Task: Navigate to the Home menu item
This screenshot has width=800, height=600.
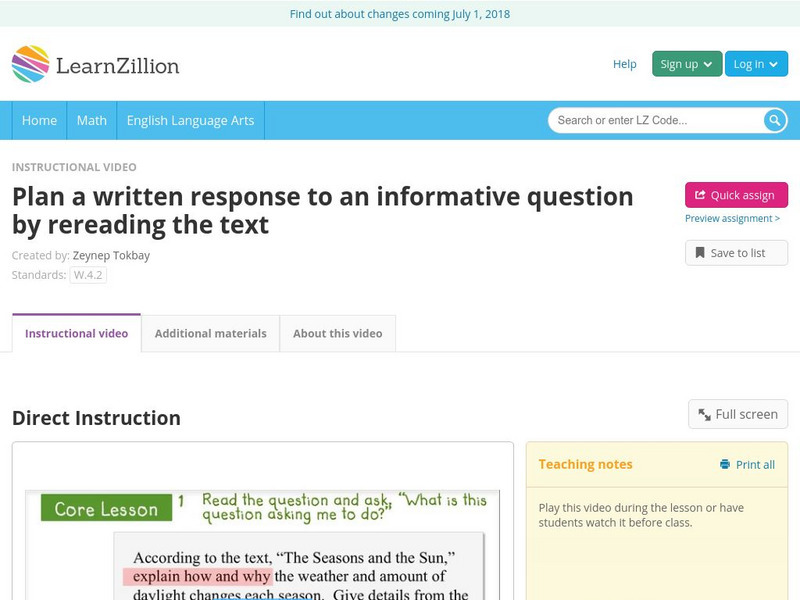Action: pos(39,120)
